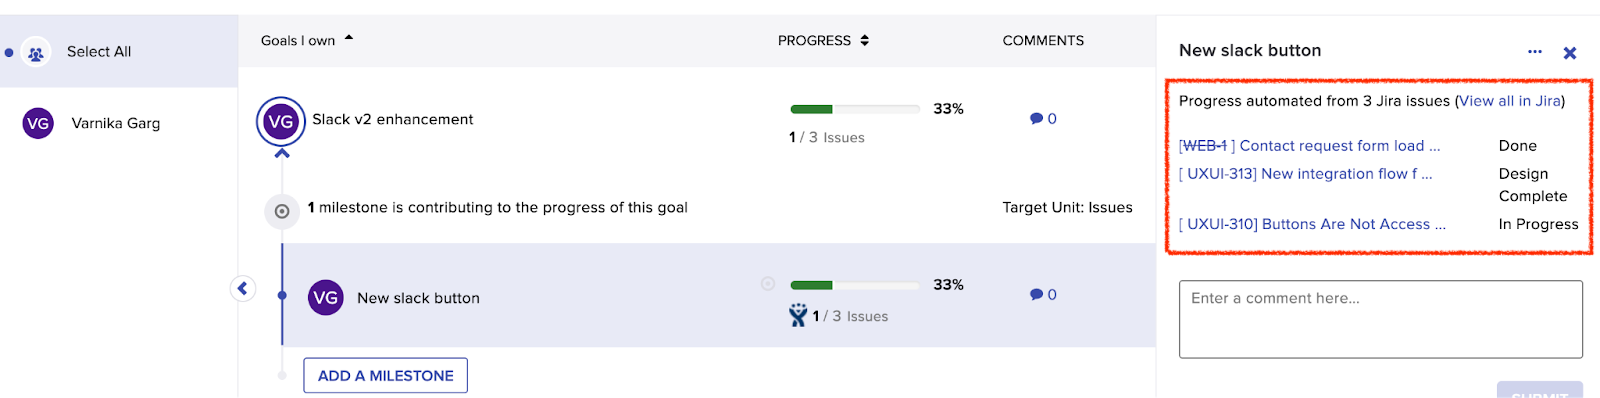Open the three-dots menu for New slack button
Viewport: 1600px width, 398px height.
pos(1535,51)
